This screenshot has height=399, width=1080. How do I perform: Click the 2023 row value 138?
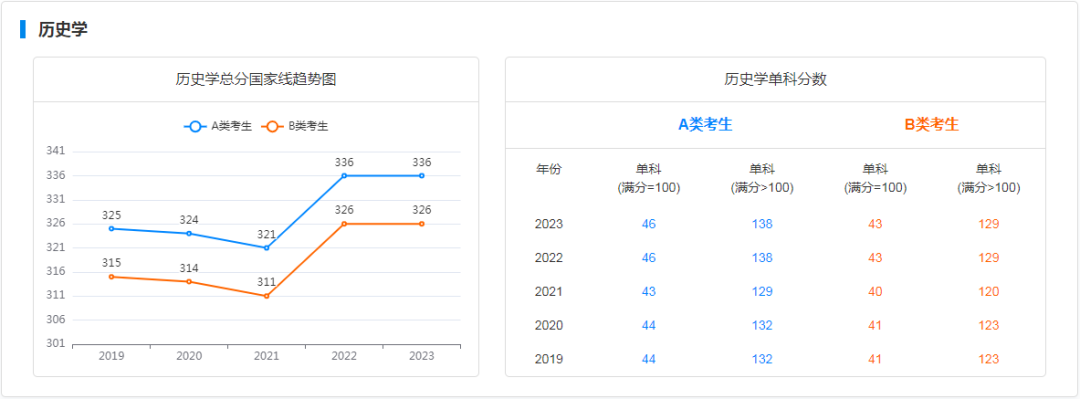pos(762,224)
